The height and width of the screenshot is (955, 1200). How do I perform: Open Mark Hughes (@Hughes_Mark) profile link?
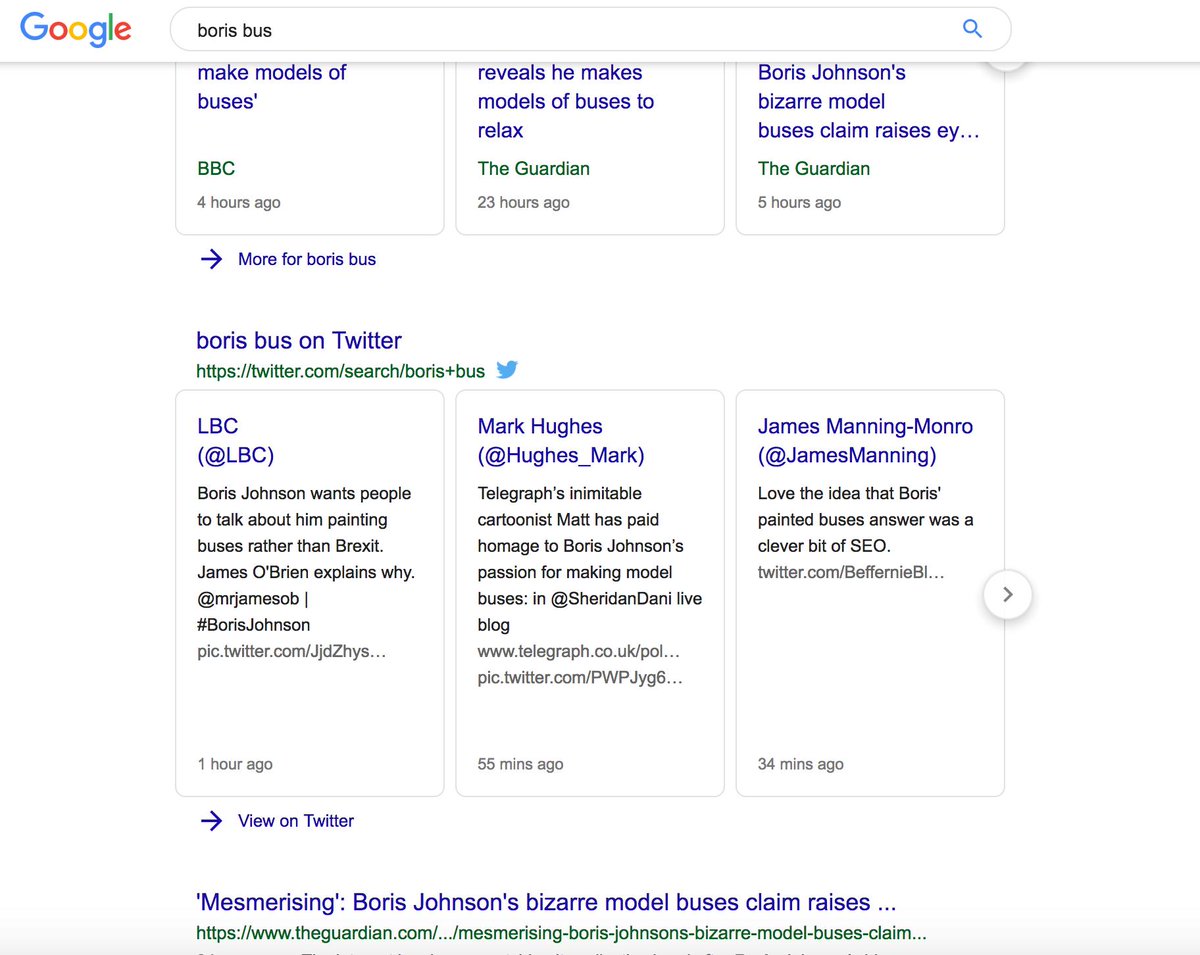coord(561,441)
